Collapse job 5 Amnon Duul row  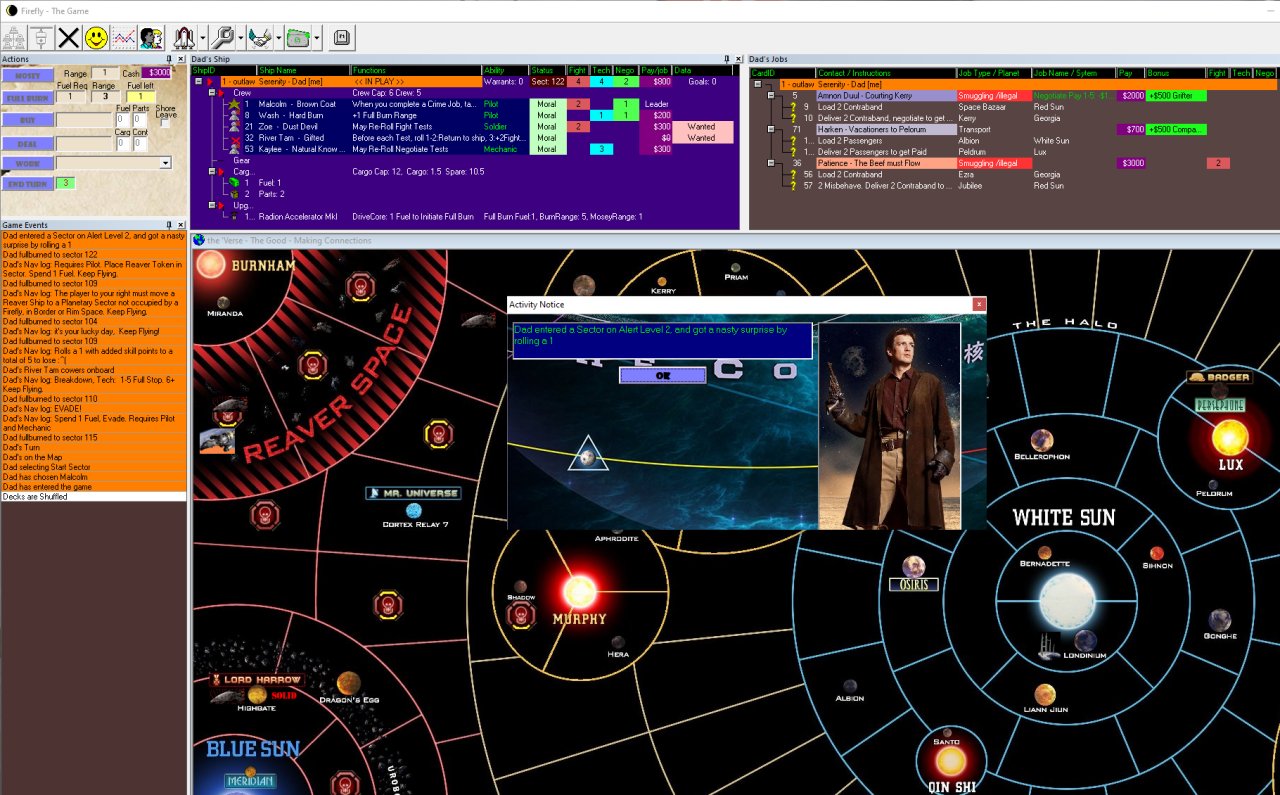pos(771,96)
